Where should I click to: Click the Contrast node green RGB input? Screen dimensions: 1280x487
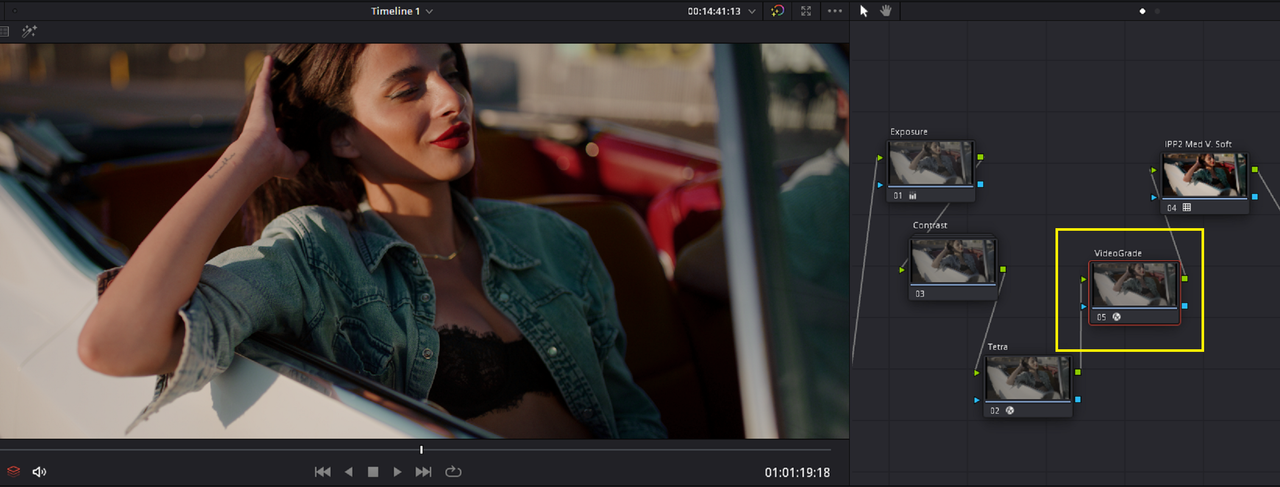coord(903,268)
